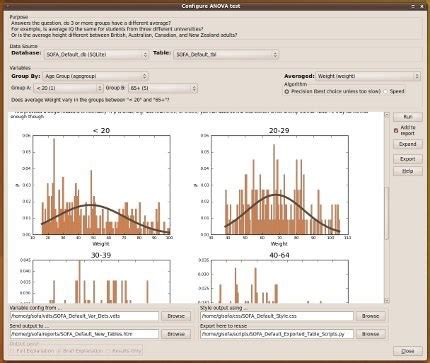Browse for the send output report file
430x363 pixels.
(x=176, y=334)
